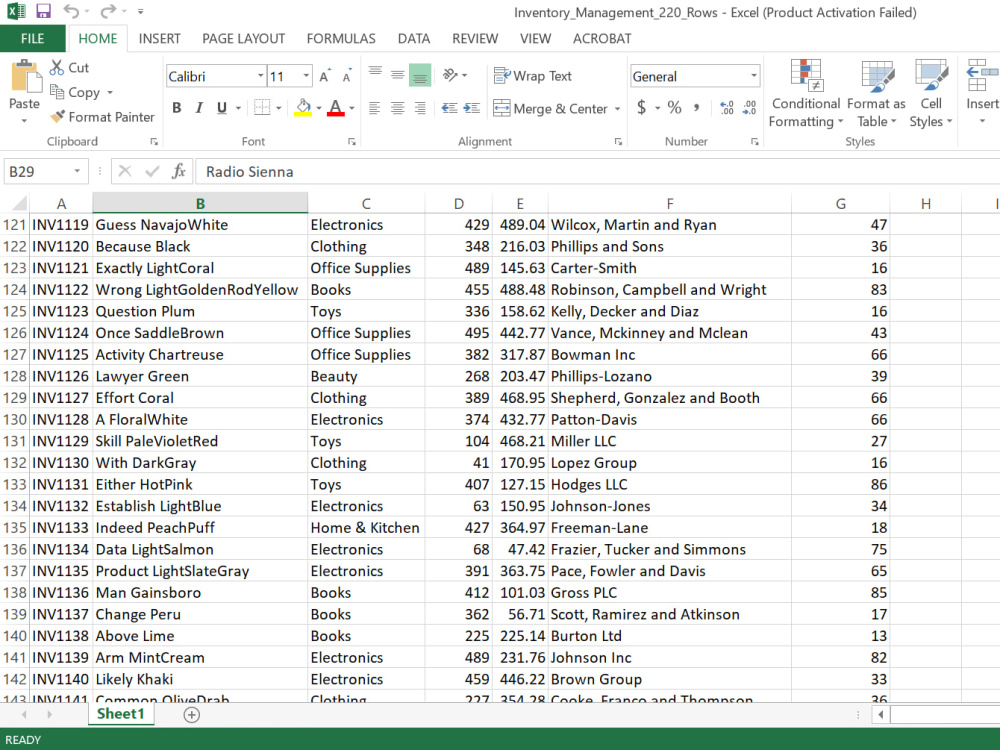1000x750 pixels.
Task: Apply yellow fill color bucket
Action: pos(304,108)
